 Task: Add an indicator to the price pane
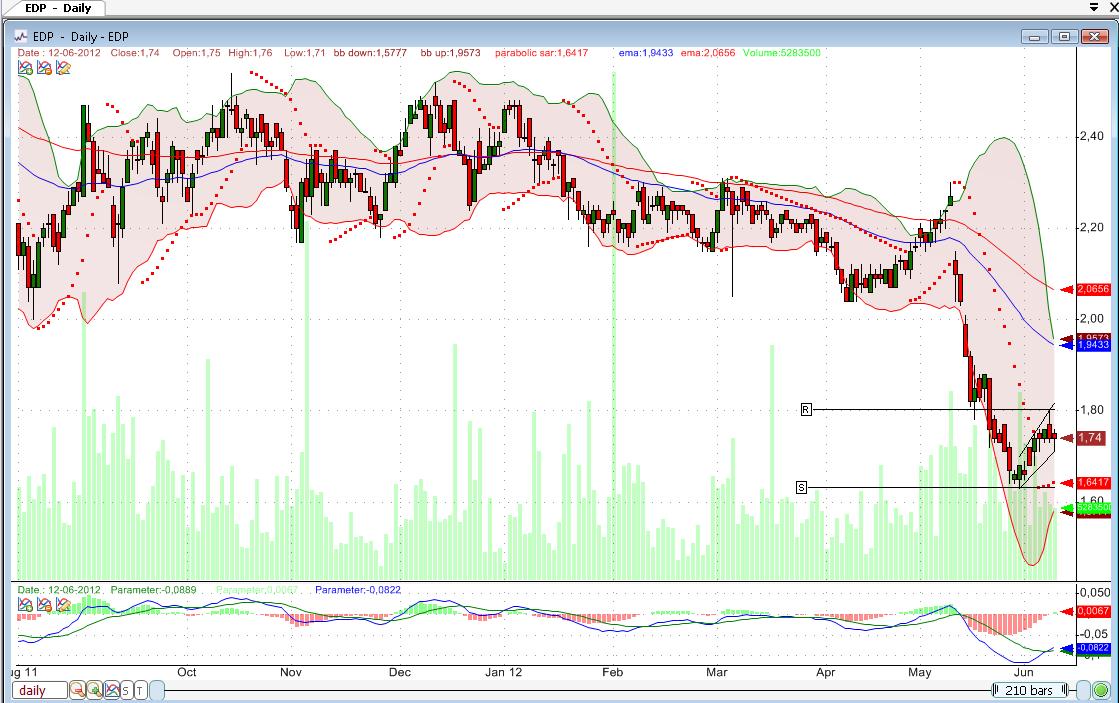25,68
